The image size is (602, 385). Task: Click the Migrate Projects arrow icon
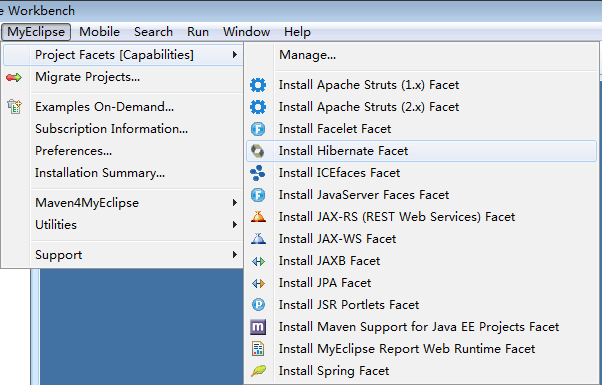(x=14, y=77)
